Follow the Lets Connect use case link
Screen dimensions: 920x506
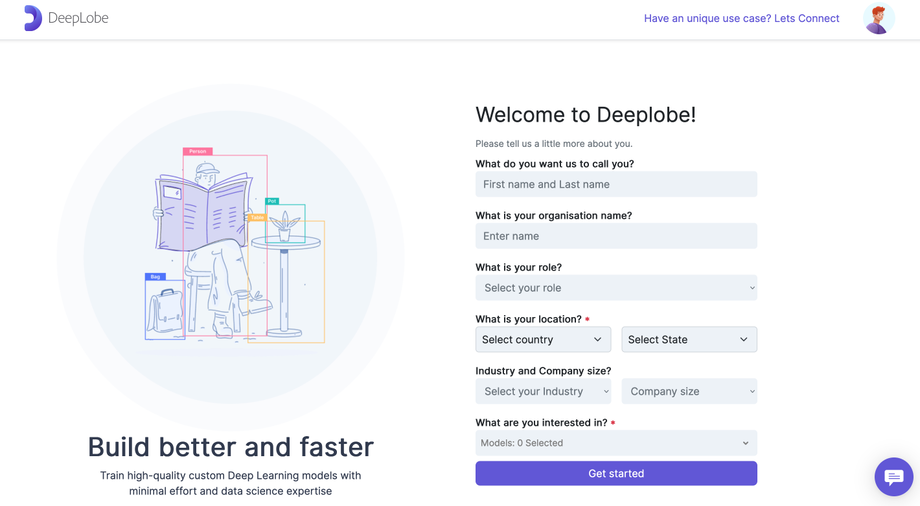(741, 18)
